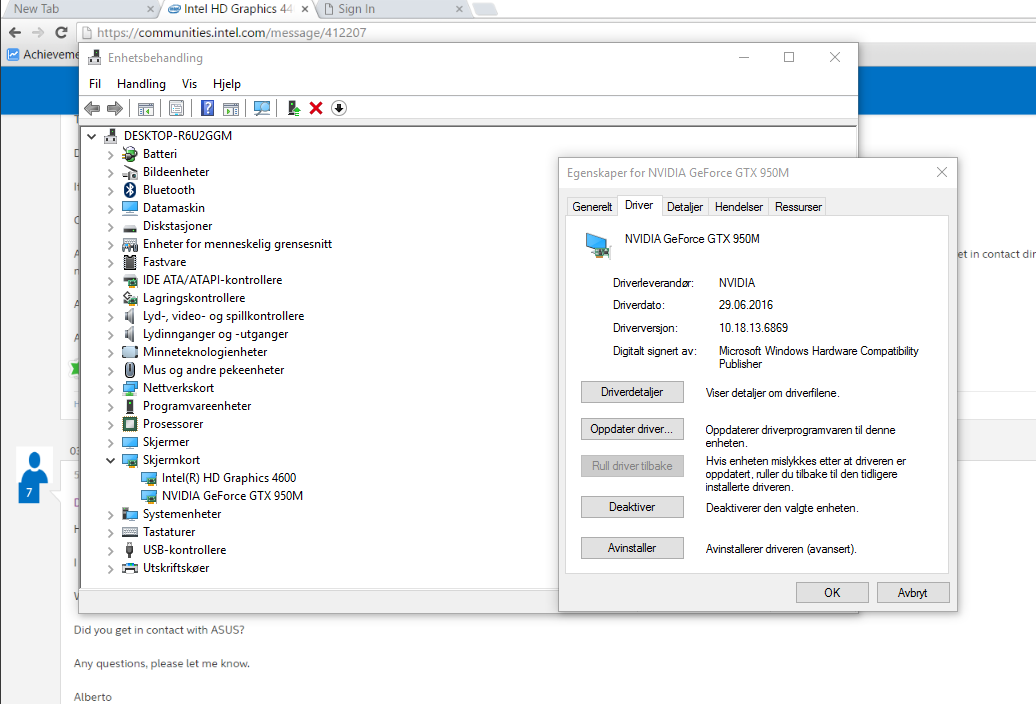Expand Lyd-, video- og spillkontrollere node
1036x704 pixels.
coord(110,316)
